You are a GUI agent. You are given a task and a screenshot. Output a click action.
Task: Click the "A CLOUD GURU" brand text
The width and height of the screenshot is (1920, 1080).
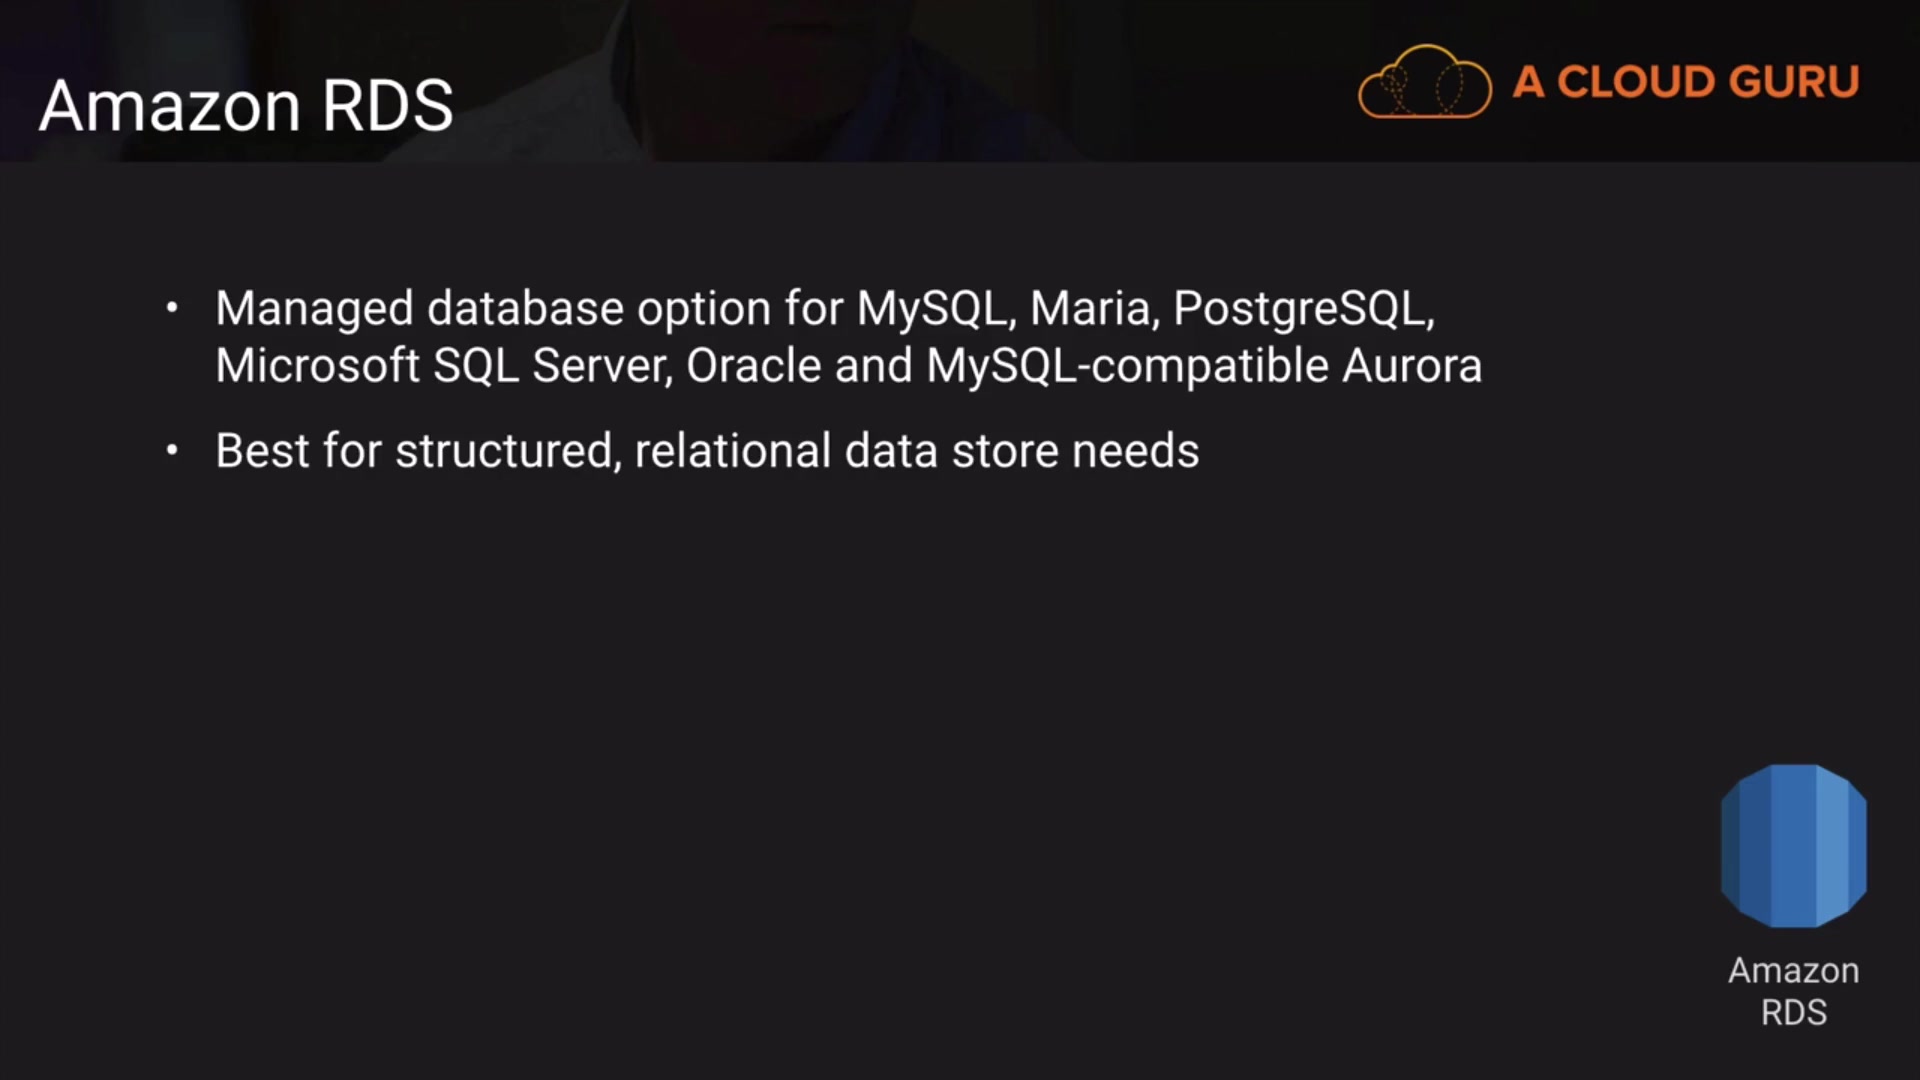click(1685, 82)
